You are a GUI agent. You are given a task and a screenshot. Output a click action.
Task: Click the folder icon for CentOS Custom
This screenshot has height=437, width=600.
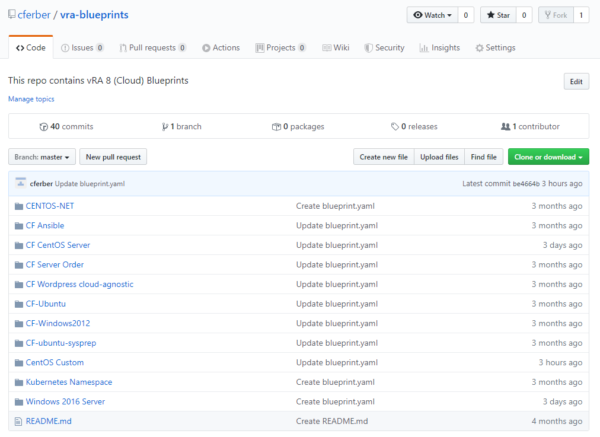coord(19,363)
